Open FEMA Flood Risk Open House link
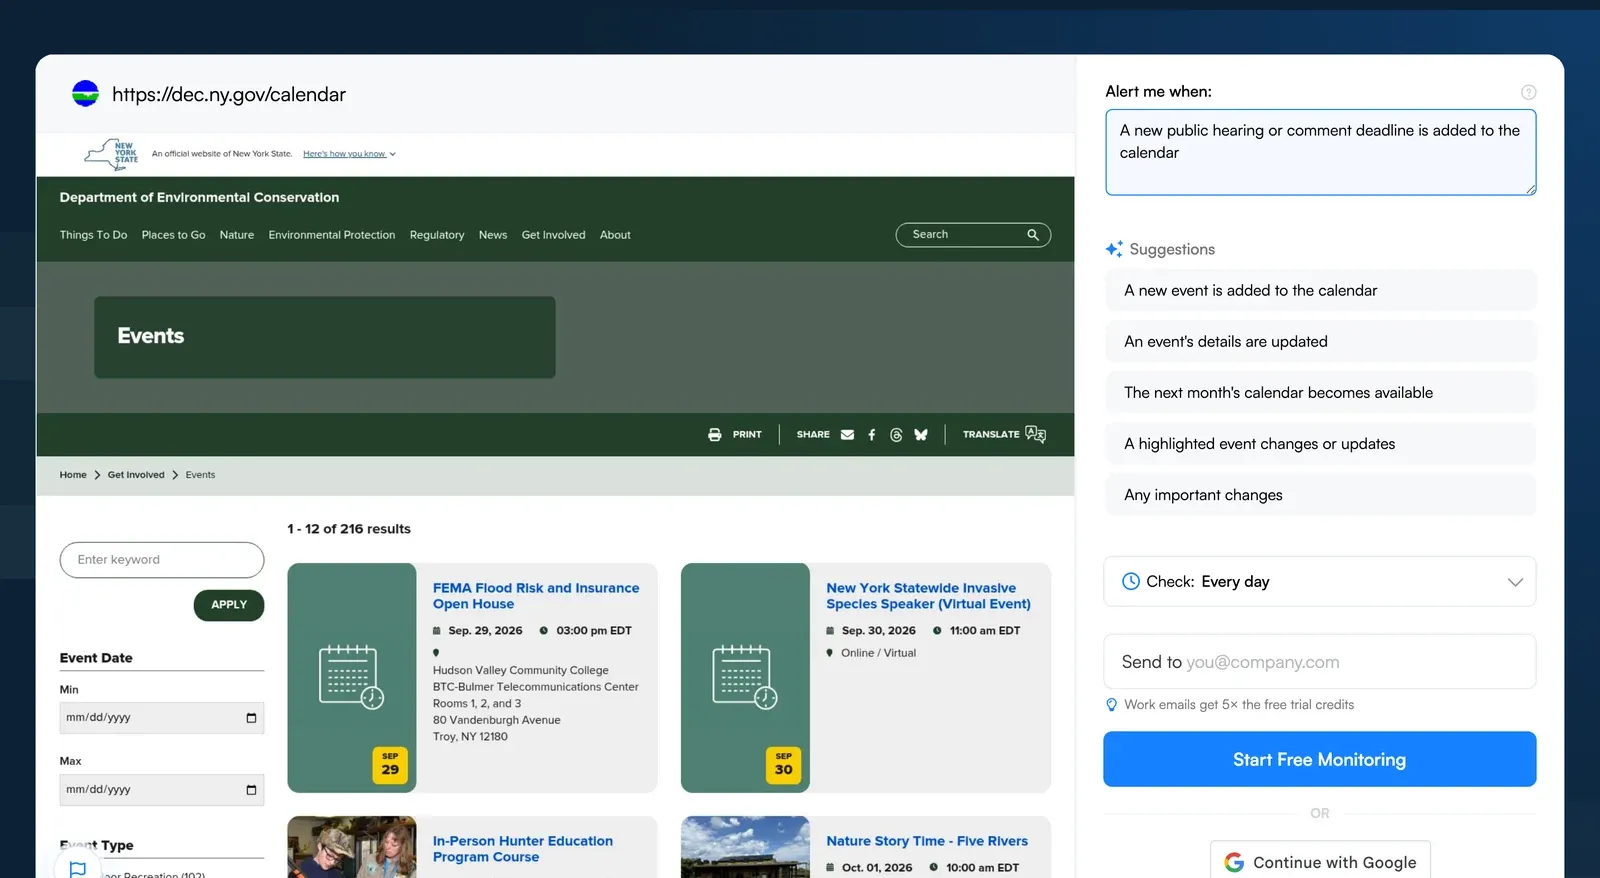Image resolution: width=1600 pixels, height=878 pixels. click(x=535, y=596)
